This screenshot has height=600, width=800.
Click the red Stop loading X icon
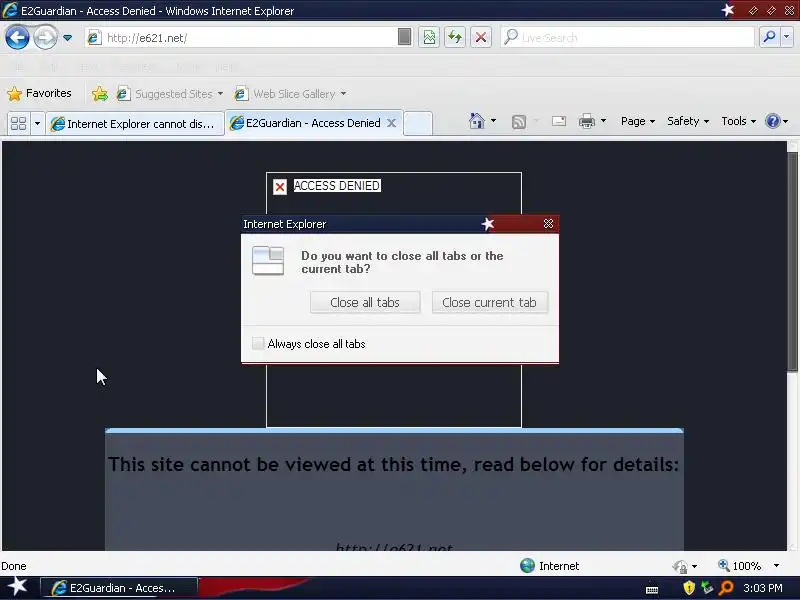coord(481,37)
